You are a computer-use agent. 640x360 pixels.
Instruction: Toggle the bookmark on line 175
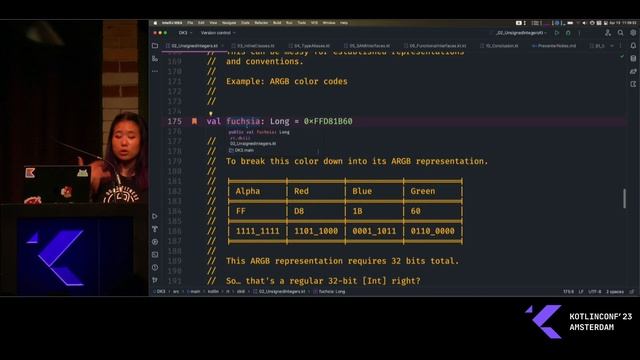[x=194, y=121]
